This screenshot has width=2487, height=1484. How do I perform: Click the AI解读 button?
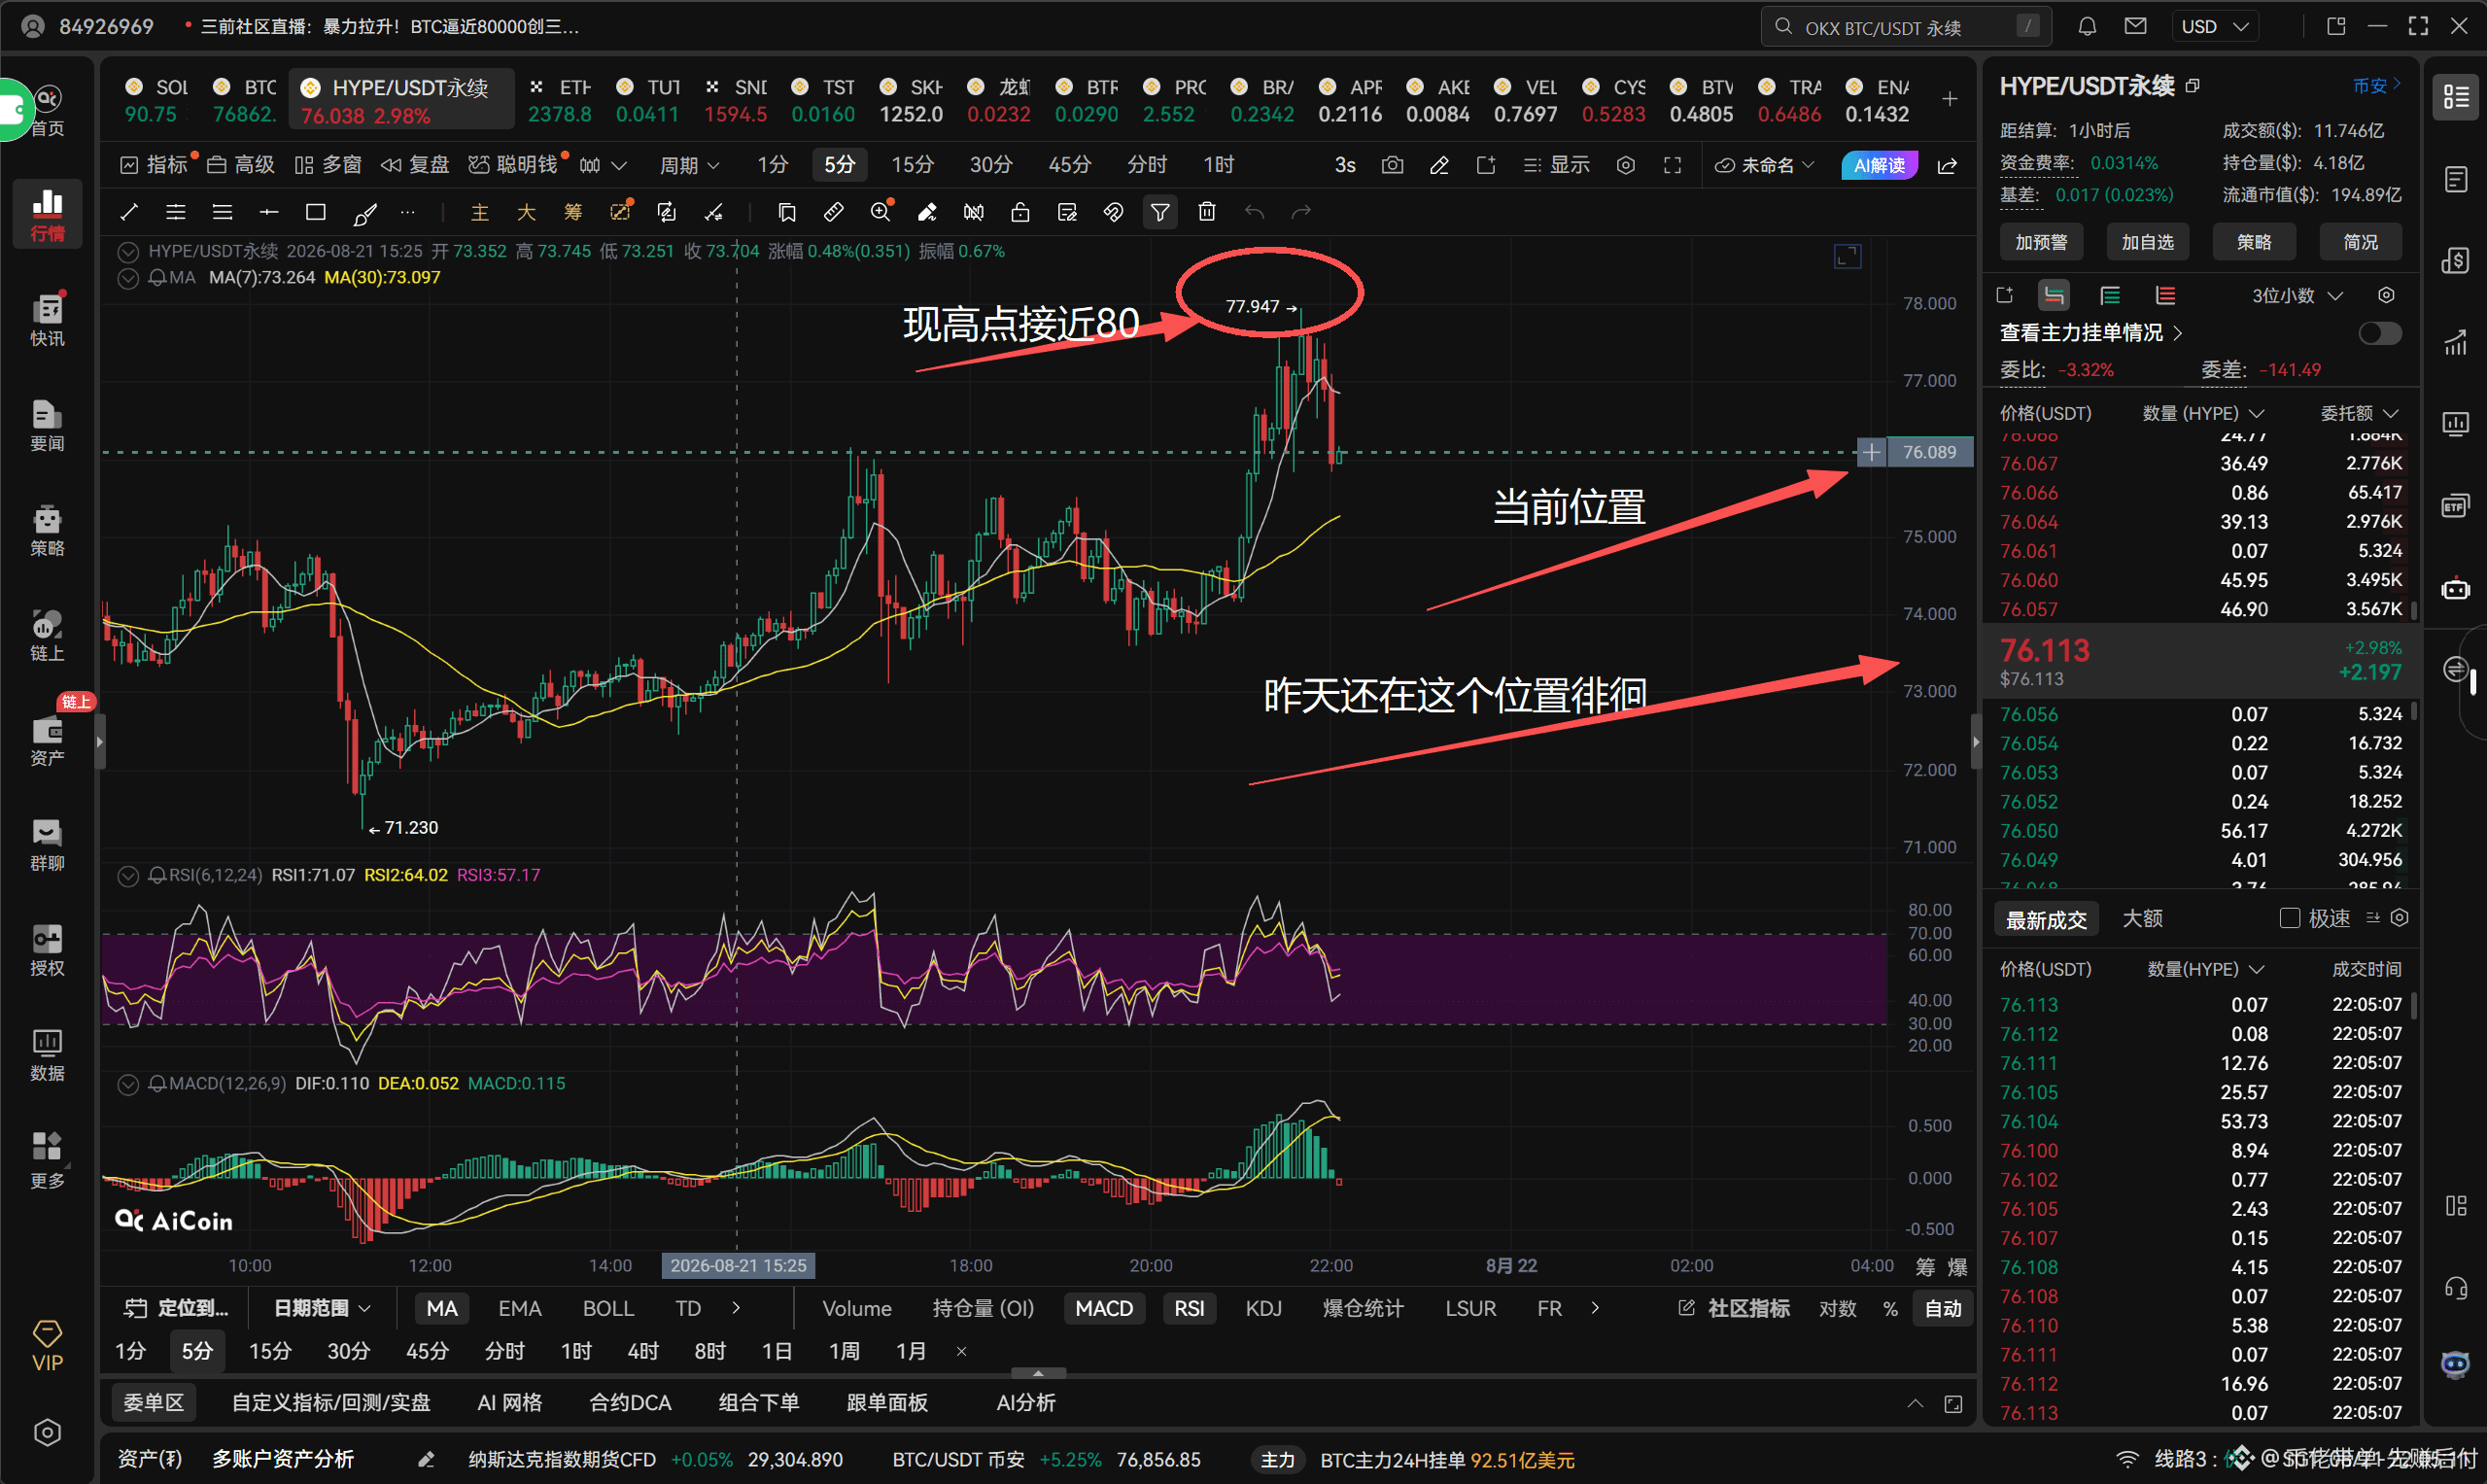(1879, 165)
